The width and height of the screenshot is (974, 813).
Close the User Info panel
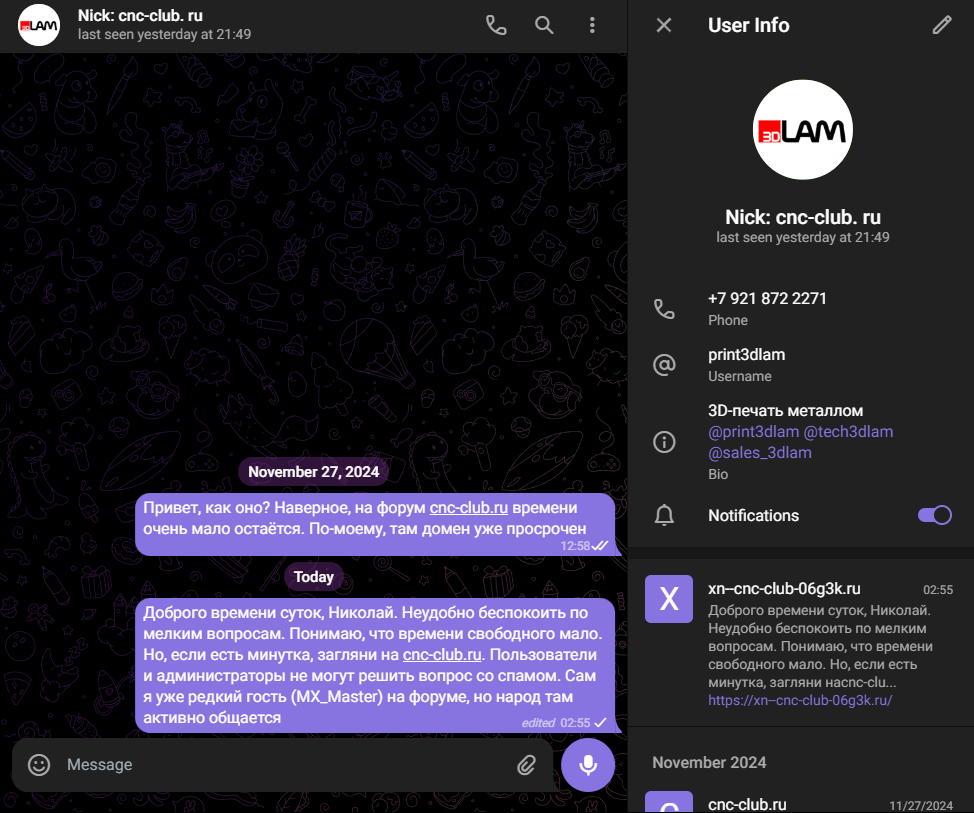tap(664, 25)
